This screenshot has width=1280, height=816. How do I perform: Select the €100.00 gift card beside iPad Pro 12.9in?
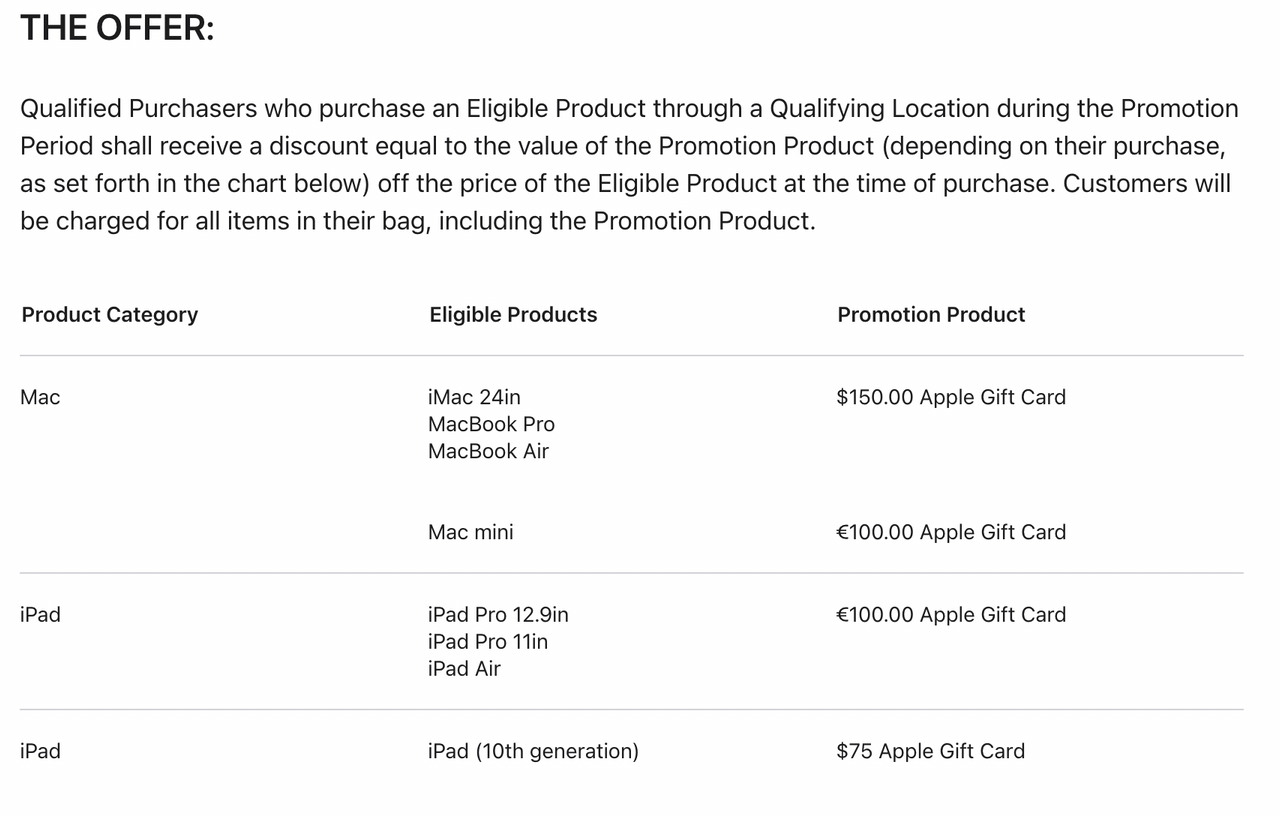(951, 614)
